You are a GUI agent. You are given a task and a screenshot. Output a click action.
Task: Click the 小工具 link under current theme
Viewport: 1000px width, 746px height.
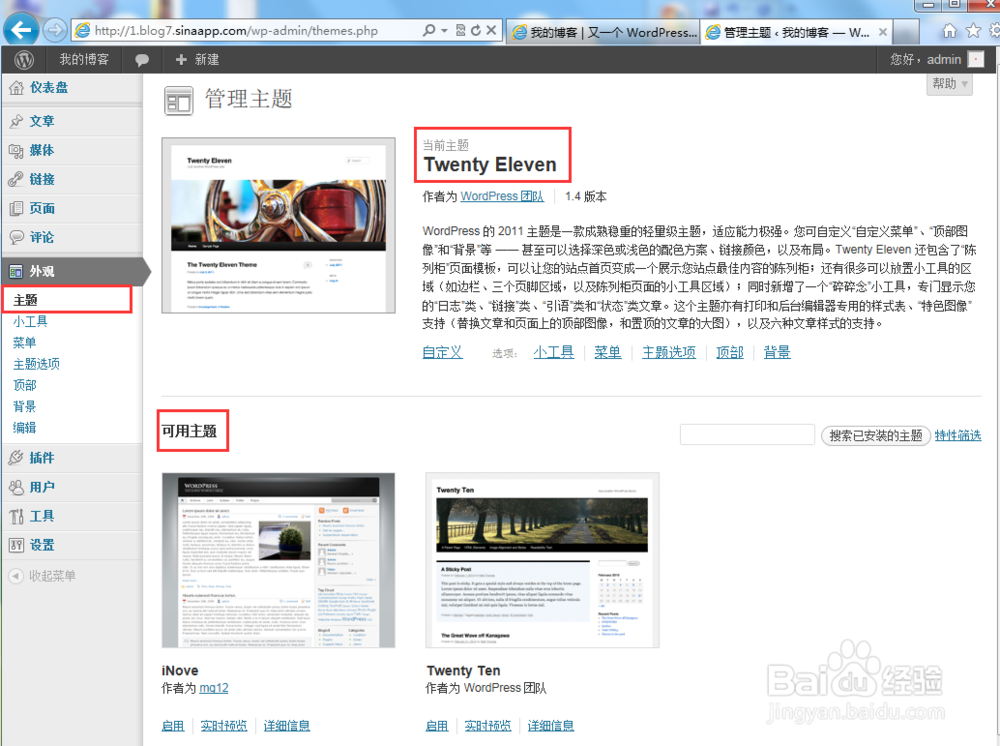(x=553, y=352)
